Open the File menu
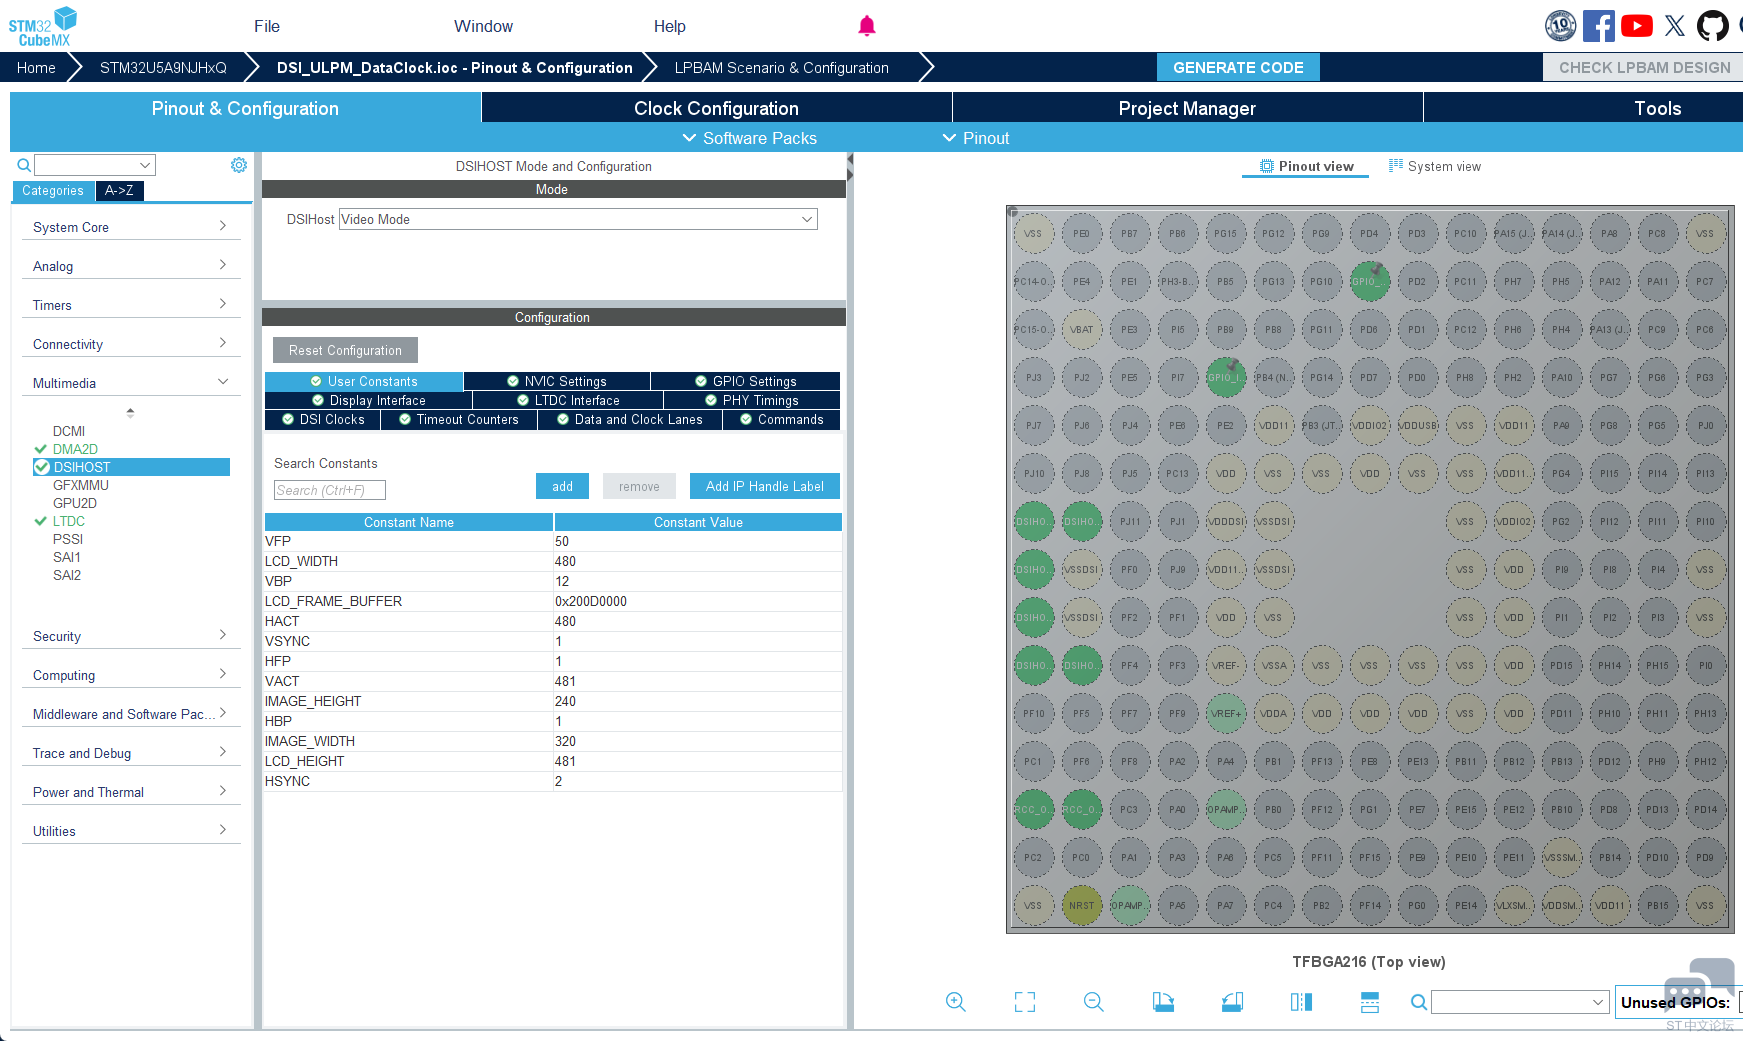Screen dimensions: 1743x1041 (267, 26)
